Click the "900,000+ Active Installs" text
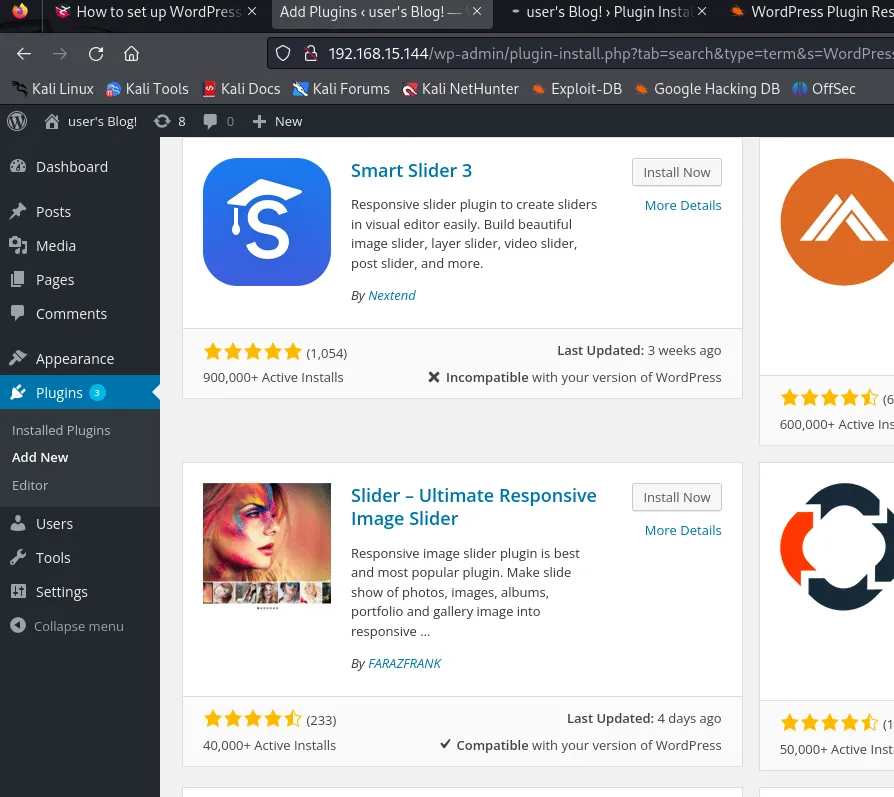Image resolution: width=894 pixels, height=797 pixels. tap(273, 377)
